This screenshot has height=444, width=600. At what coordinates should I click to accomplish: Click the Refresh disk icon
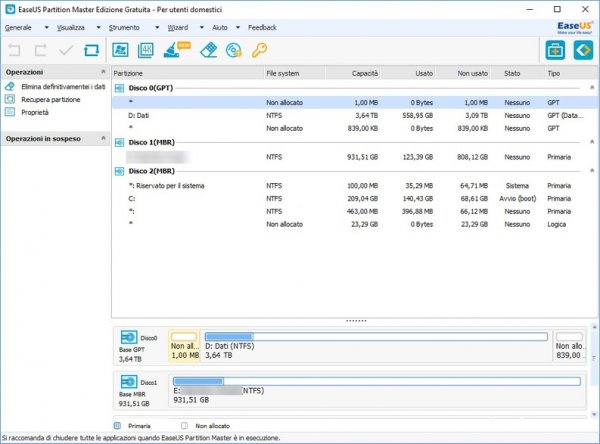point(91,50)
